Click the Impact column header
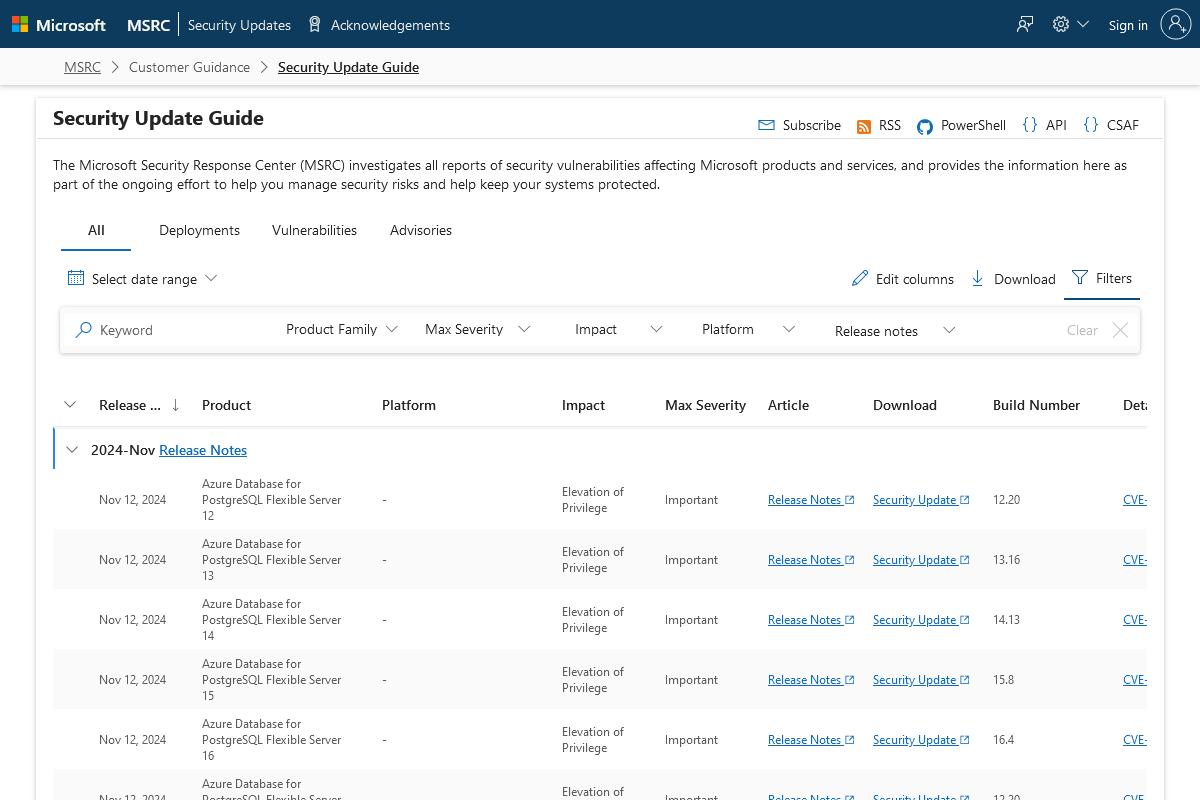Screen dimensions: 1200x800 click(x=583, y=405)
